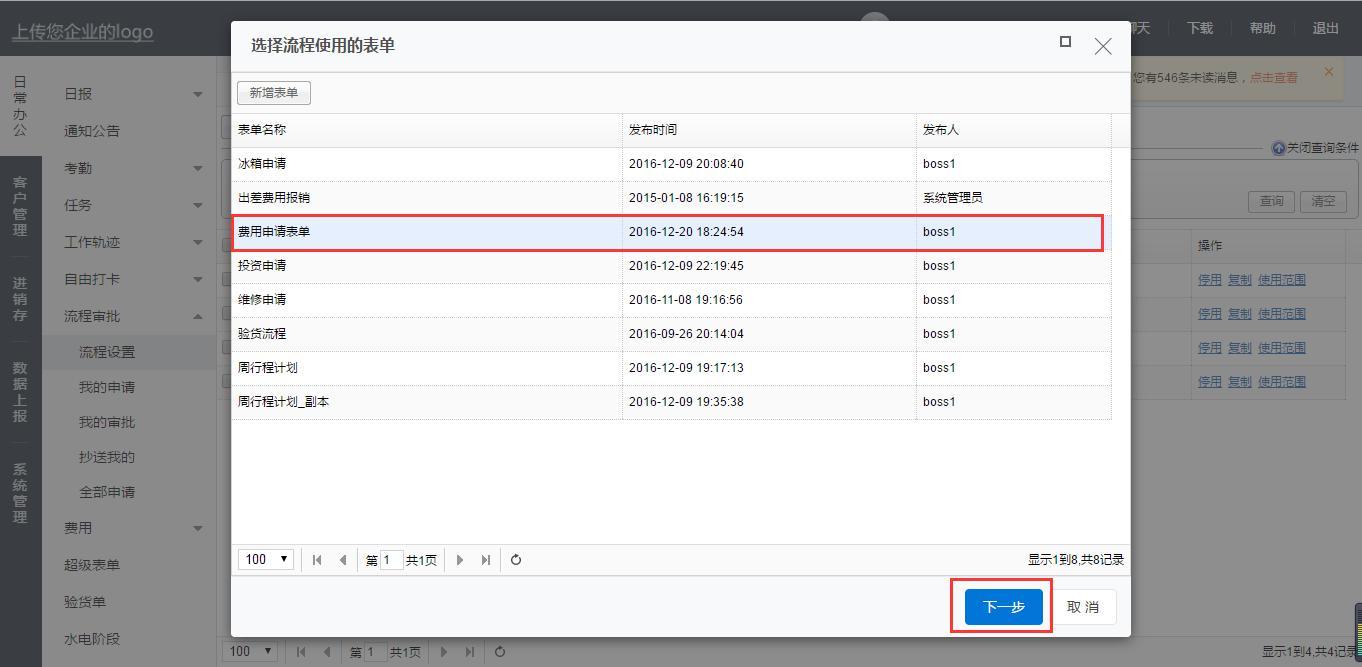The width and height of the screenshot is (1362, 667).
Task: Refresh the form list in dialog
Action: (516, 560)
